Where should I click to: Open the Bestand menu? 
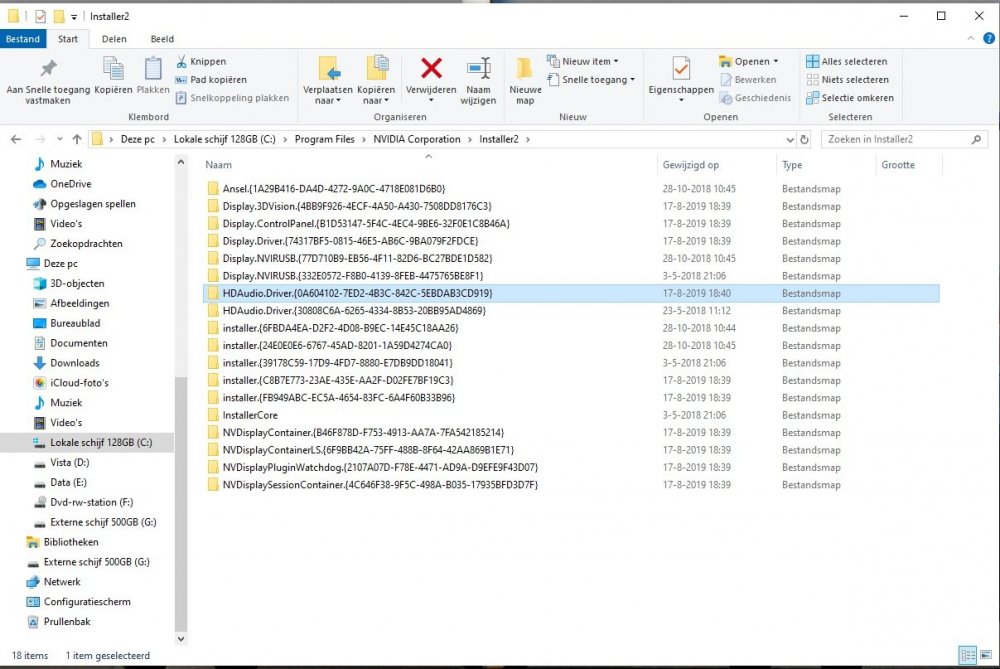[x=22, y=39]
